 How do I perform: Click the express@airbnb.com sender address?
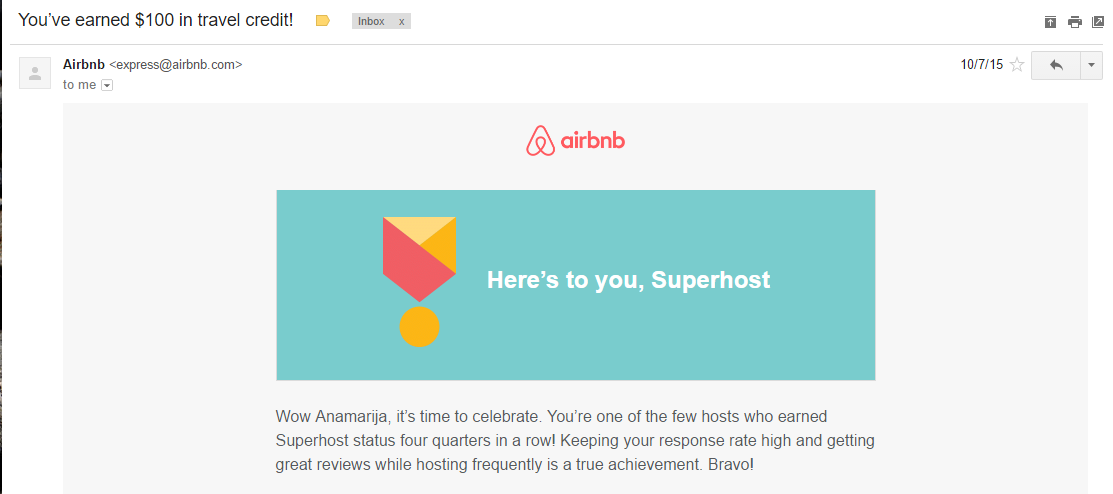coord(176,65)
